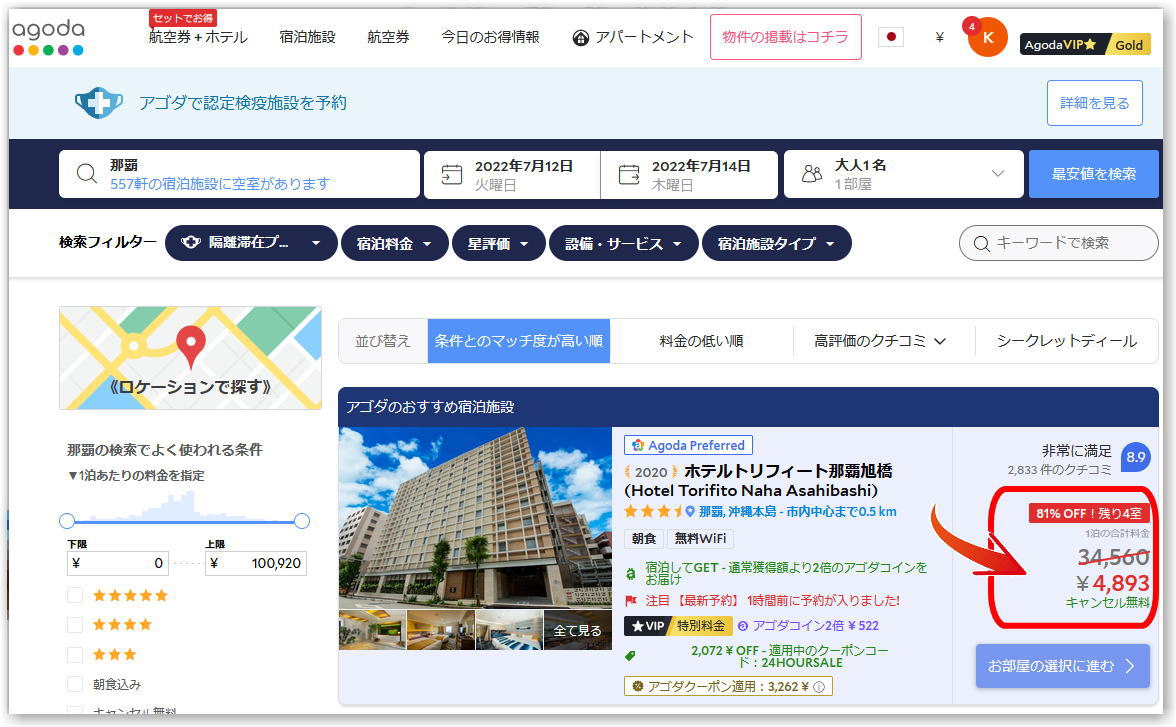The image size is (1176, 727).
Task: Click the VIP star badge
Action: [x=647, y=626]
